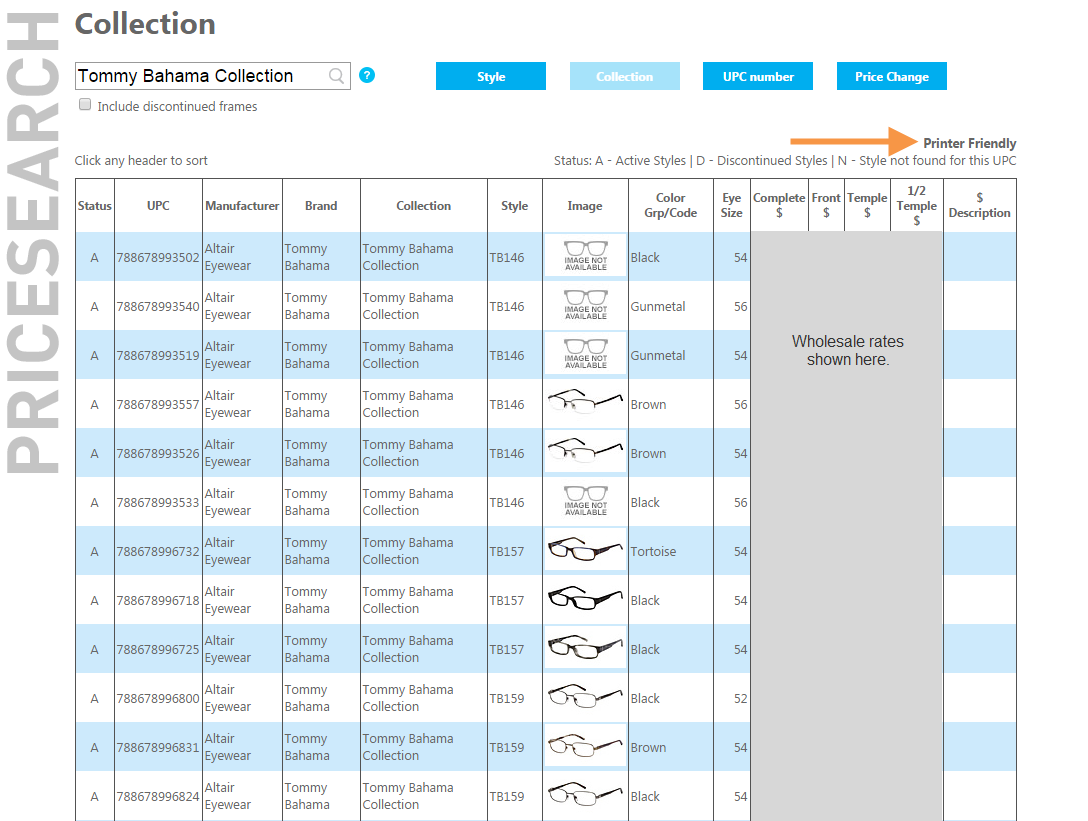Sort by Color Grp/Code header
The image size is (1088, 821).
[x=670, y=205]
